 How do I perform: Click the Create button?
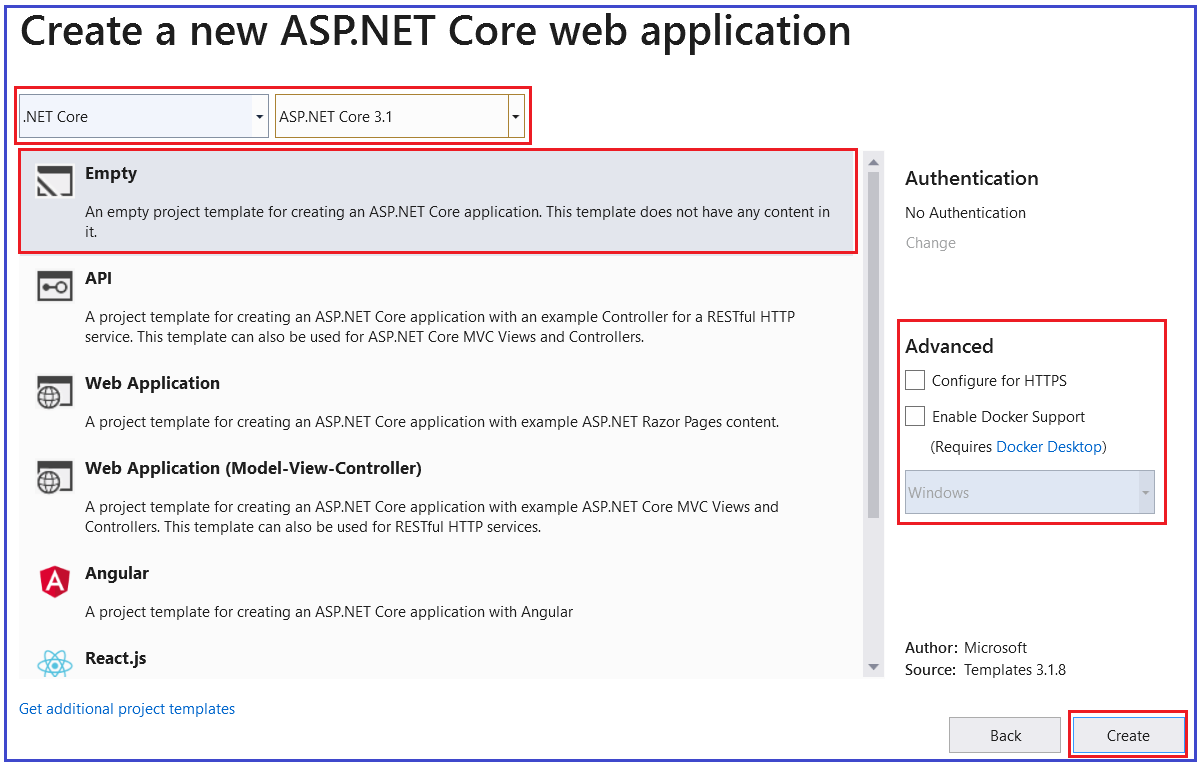pos(1128,735)
